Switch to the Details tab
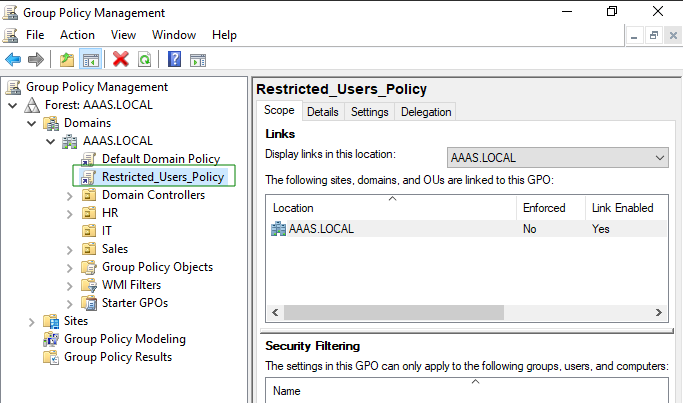 coord(323,112)
